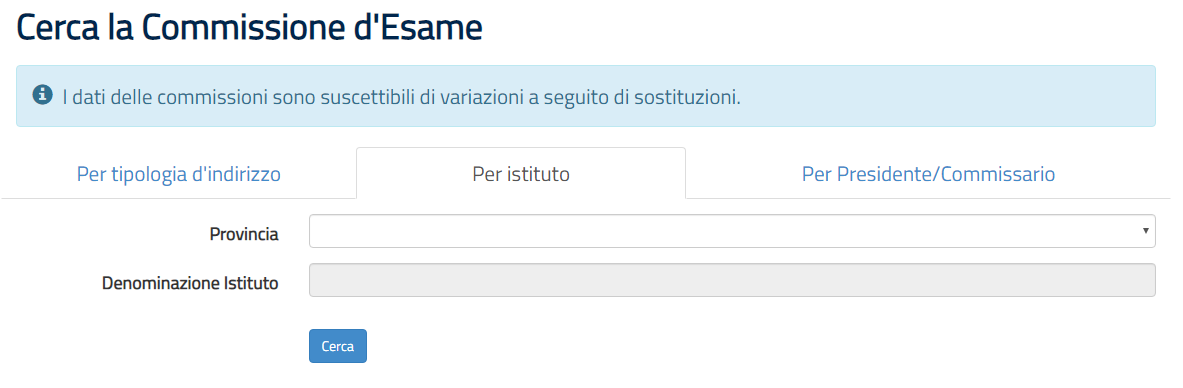Click the info icon in the blue alert
Viewport: 1183px width, 388px height.
(x=42, y=95)
